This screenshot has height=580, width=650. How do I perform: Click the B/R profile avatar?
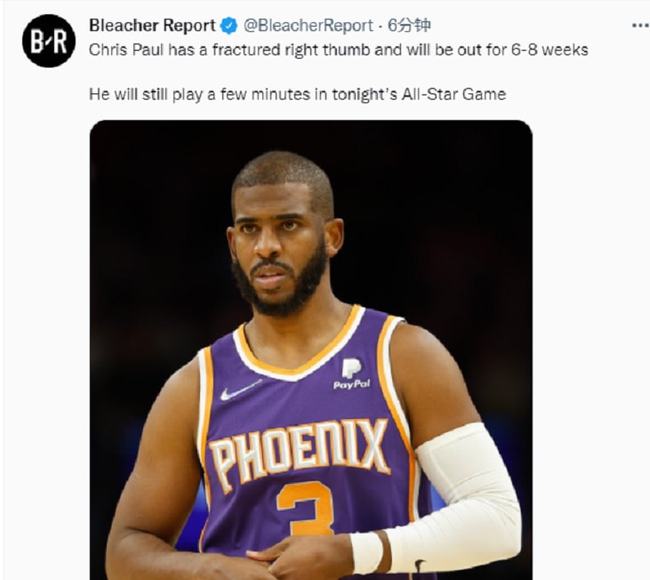[49, 41]
